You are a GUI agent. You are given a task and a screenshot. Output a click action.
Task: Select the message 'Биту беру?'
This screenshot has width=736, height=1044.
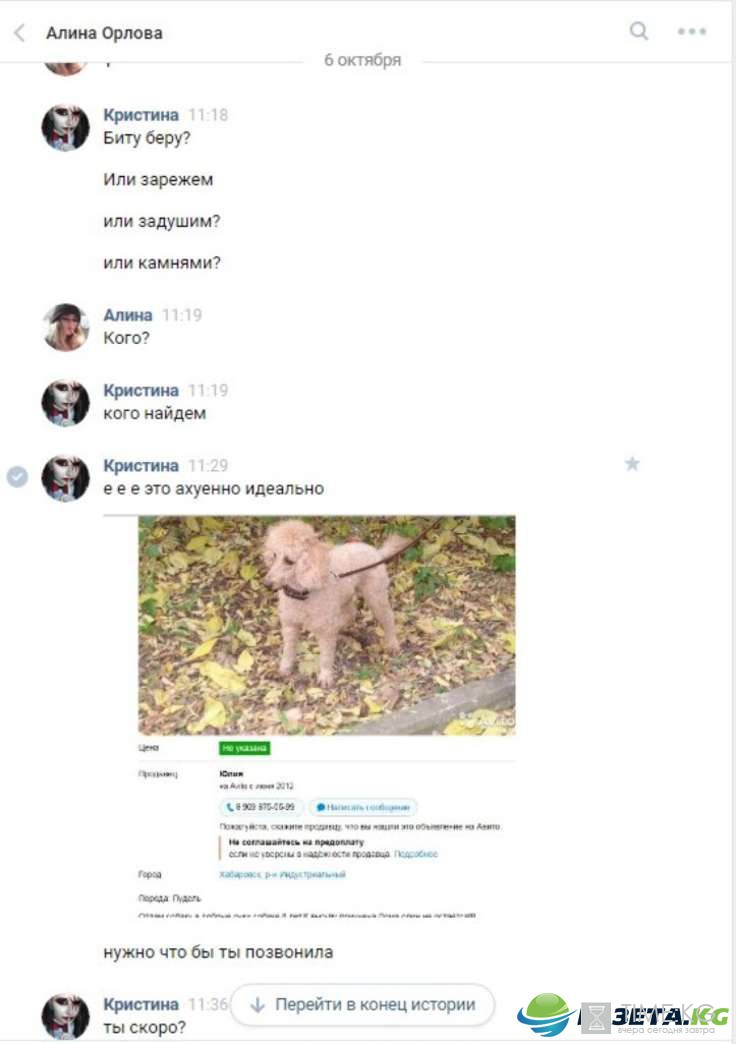(x=147, y=138)
